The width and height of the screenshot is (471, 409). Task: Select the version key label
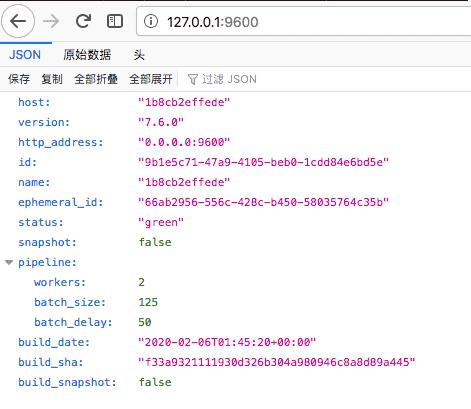tap(44, 122)
